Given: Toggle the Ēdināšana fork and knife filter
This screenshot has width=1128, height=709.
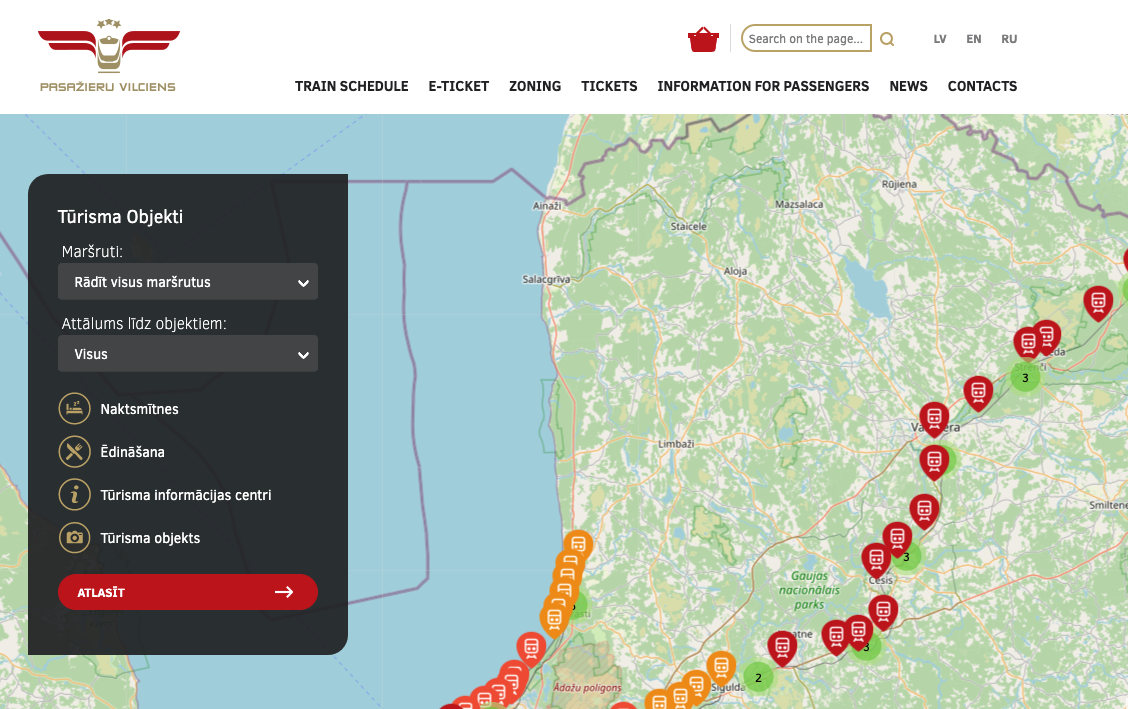Looking at the screenshot, I should (73, 452).
